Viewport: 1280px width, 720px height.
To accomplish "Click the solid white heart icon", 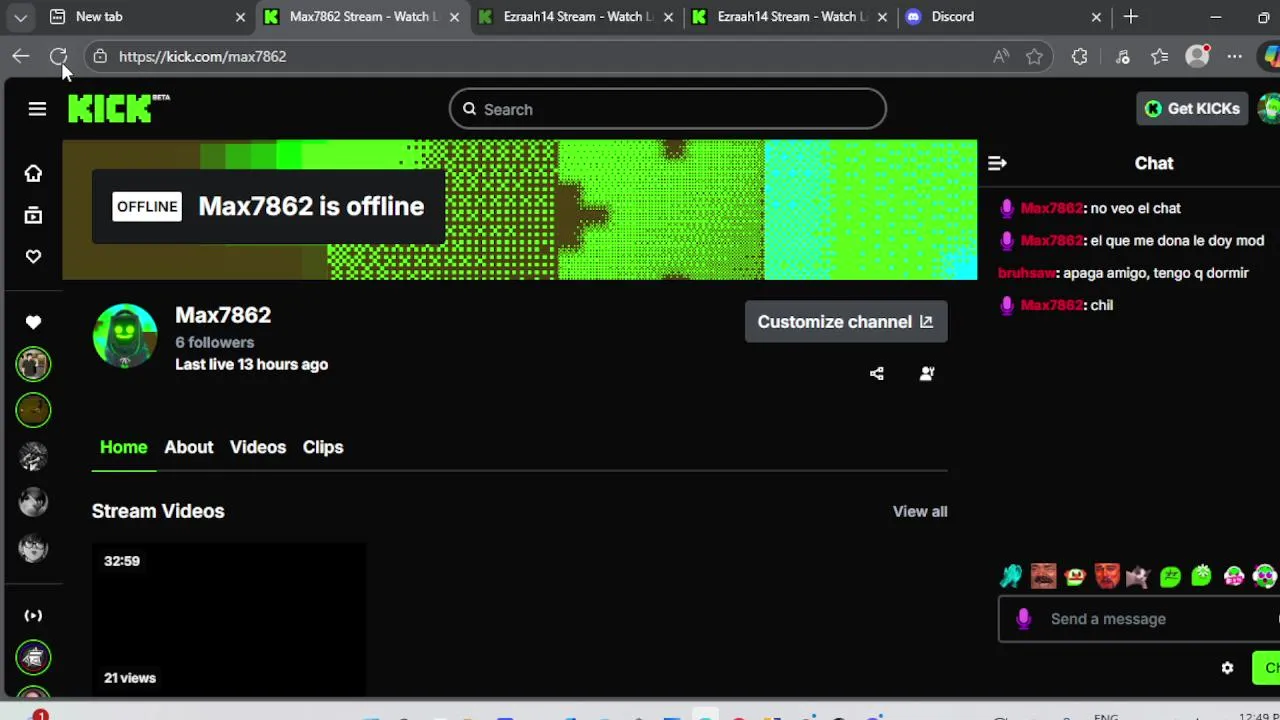I will (33, 322).
